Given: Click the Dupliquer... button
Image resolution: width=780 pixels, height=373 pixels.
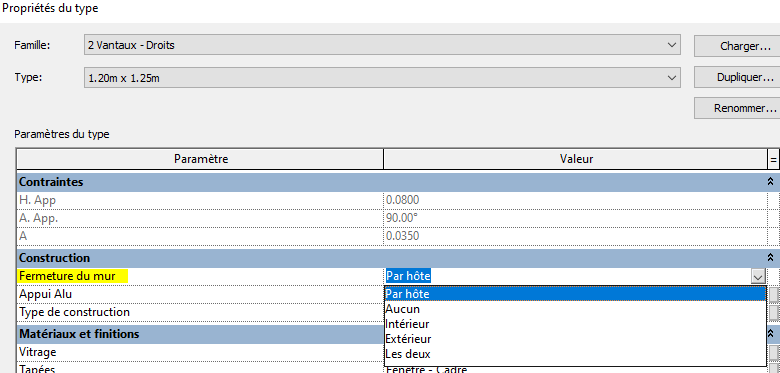Looking at the screenshot, I should tap(738, 78).
